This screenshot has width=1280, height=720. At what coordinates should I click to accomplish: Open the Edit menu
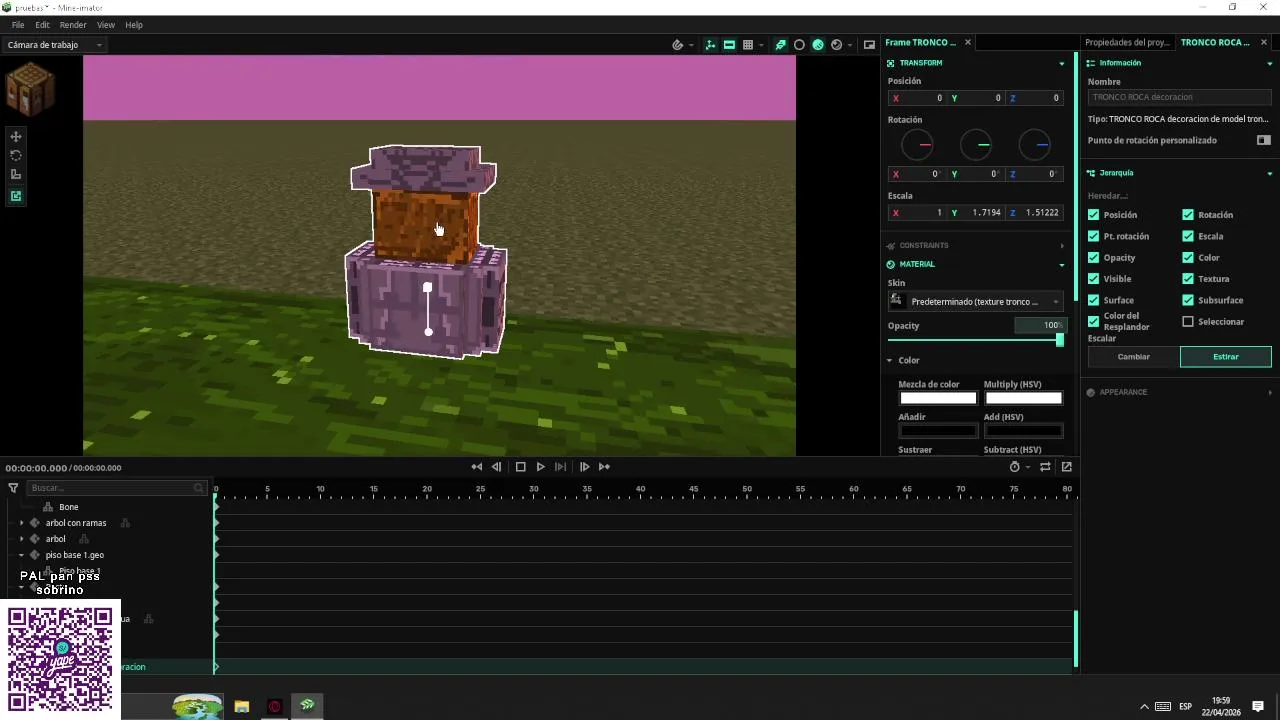42,25
